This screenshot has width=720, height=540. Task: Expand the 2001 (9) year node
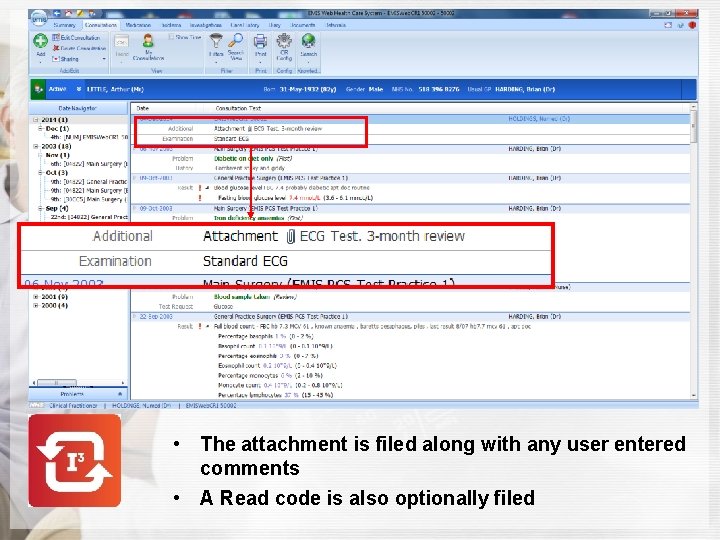point(36,297)
